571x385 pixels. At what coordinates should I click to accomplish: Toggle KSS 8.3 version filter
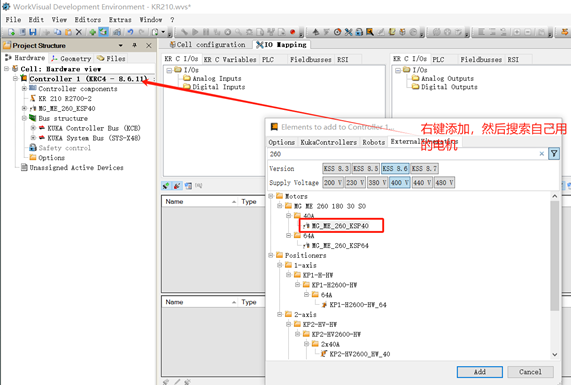[x=336, y=168]
